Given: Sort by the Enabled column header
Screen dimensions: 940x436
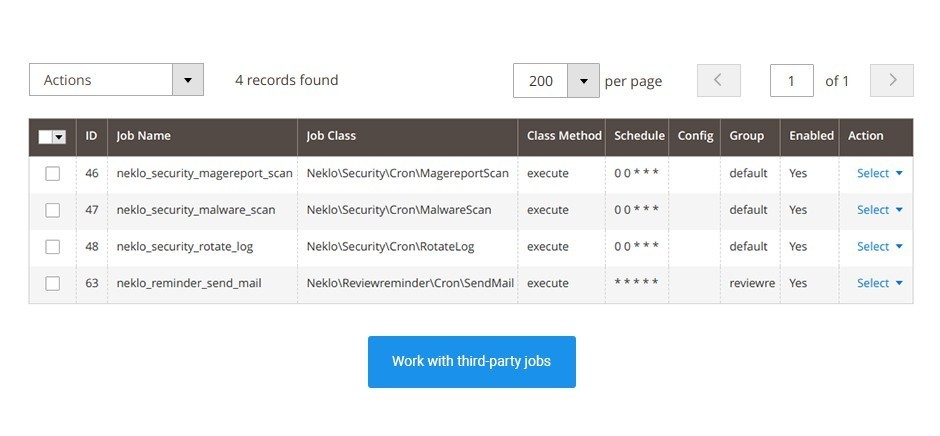Looking at the screenshot, I should click(810, 137).
